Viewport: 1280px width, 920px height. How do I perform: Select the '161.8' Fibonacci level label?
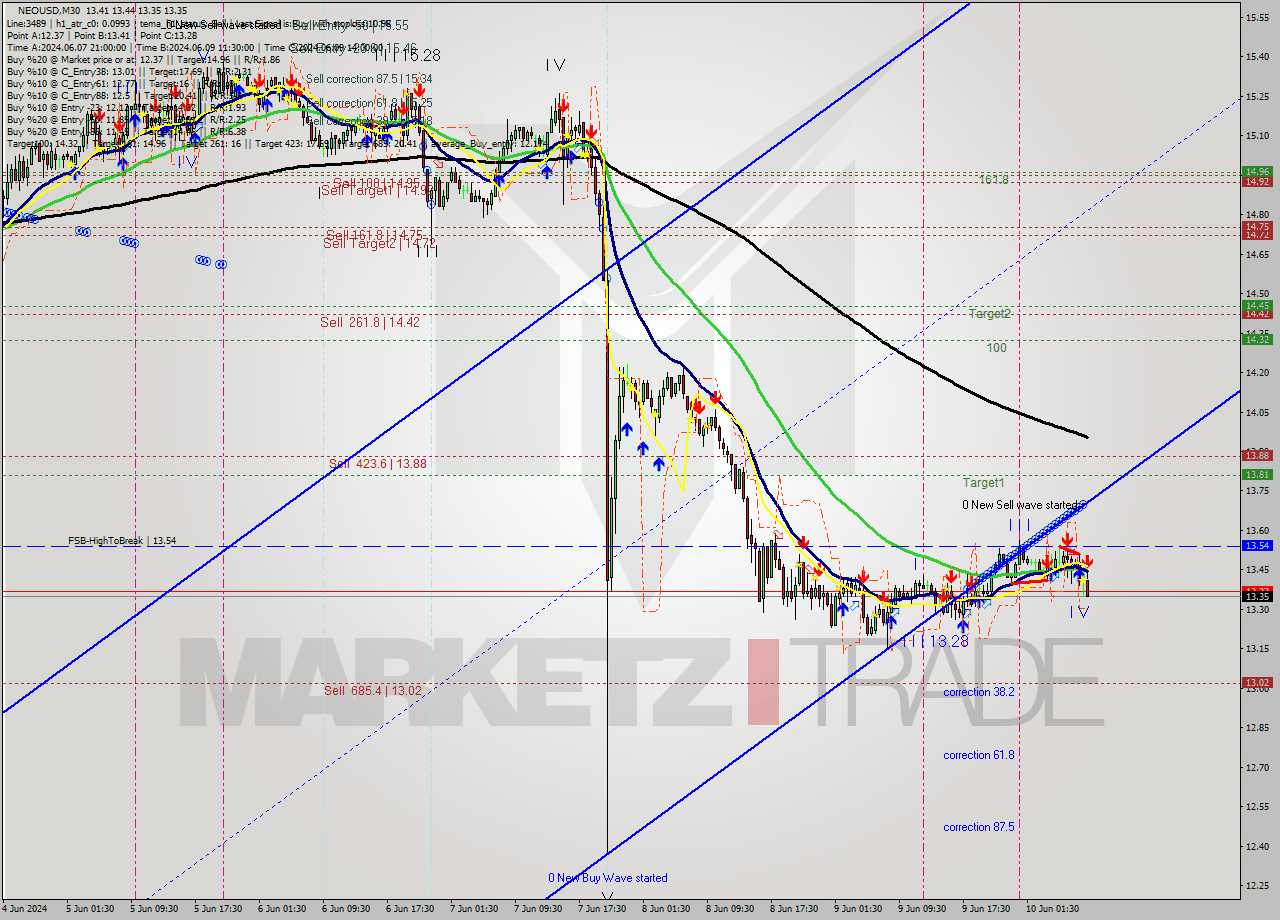tap(993, 180)
